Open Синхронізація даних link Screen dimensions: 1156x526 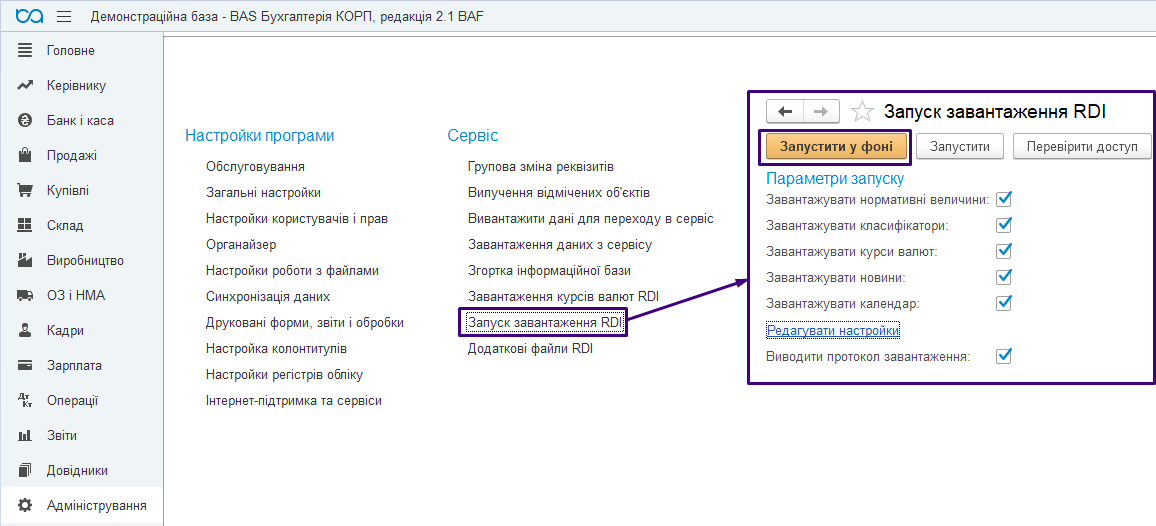tap(268, 297)
